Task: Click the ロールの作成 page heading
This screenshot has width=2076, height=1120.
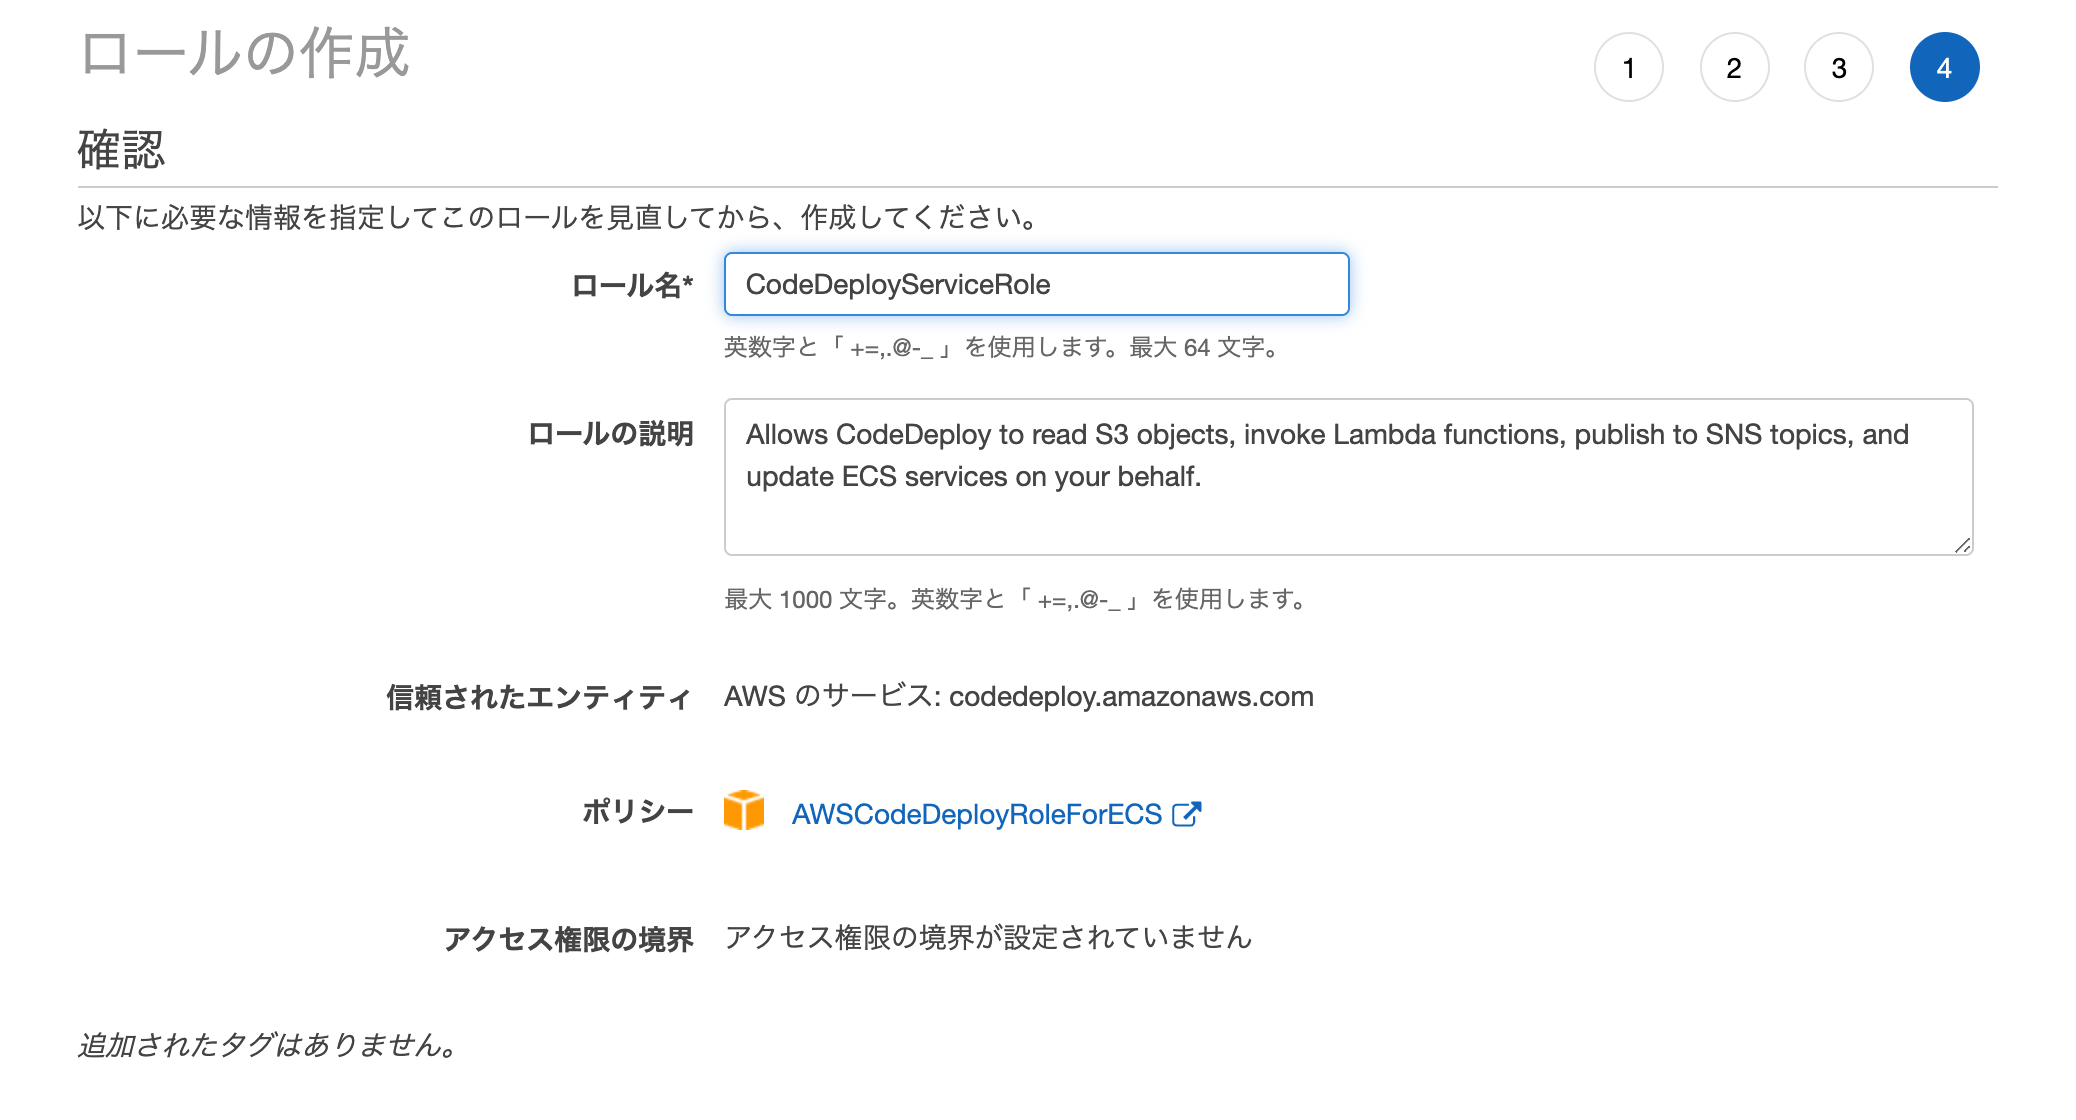Action: [244, 57]
